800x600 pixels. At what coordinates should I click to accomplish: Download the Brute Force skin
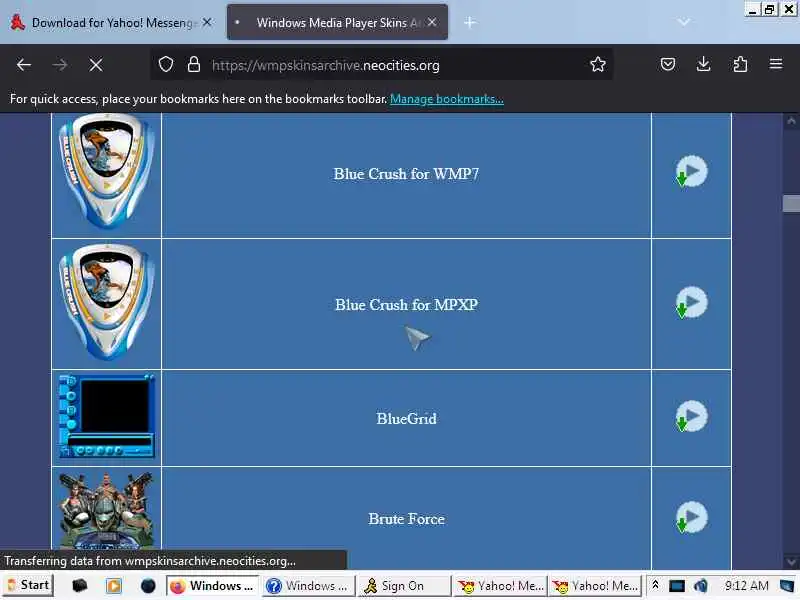click(x=691, y=517)
